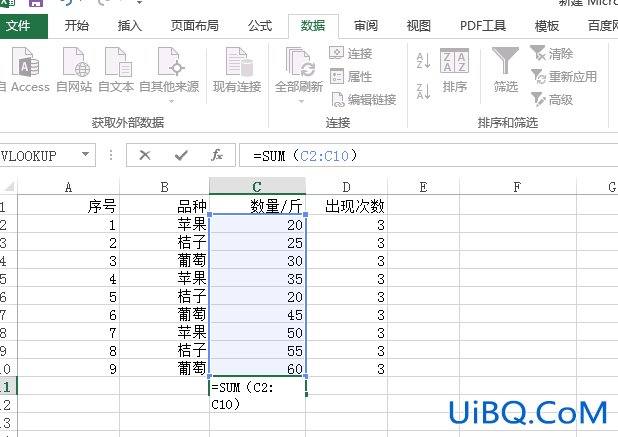This screenshot has width=618, height=437.
Task: Click 桔子 in row 3
Action: point(165,243)
